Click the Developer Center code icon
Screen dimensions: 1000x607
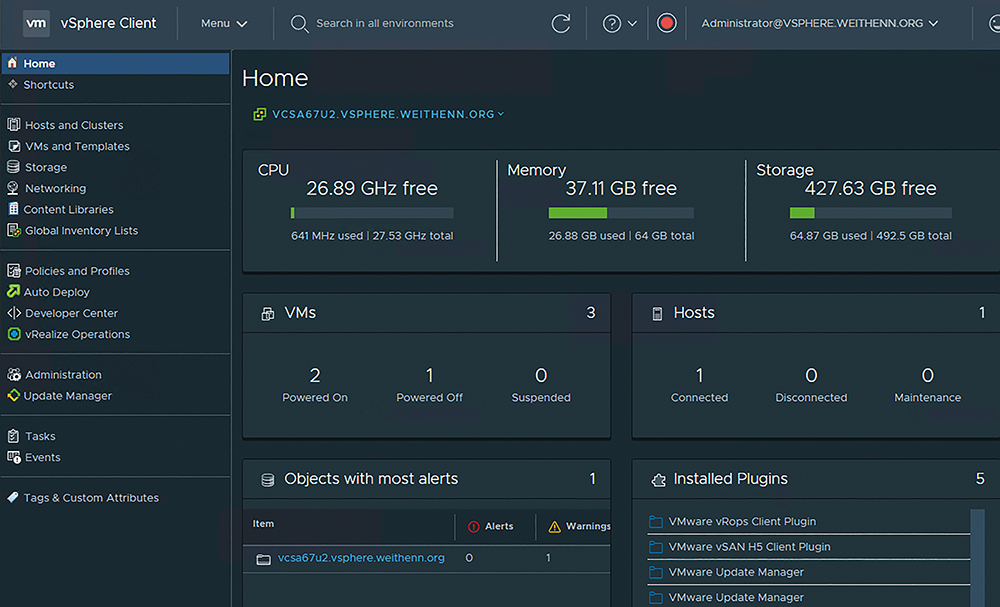coord(13,312)
